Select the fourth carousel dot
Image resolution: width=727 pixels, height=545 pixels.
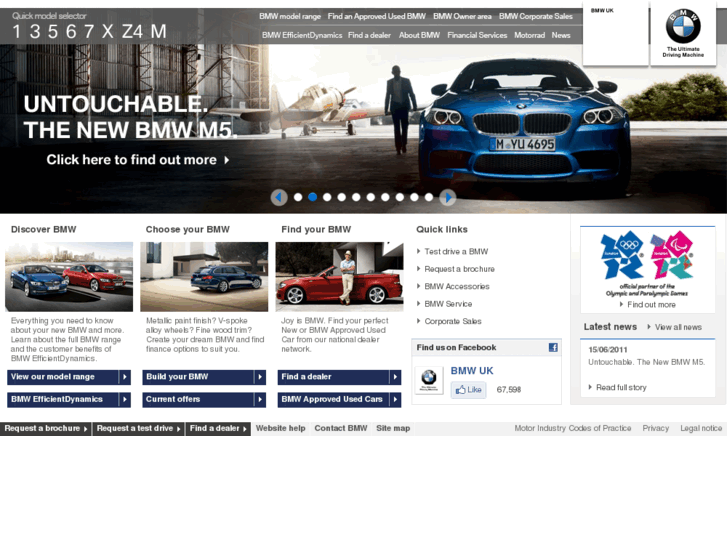(x=342, y=197)
